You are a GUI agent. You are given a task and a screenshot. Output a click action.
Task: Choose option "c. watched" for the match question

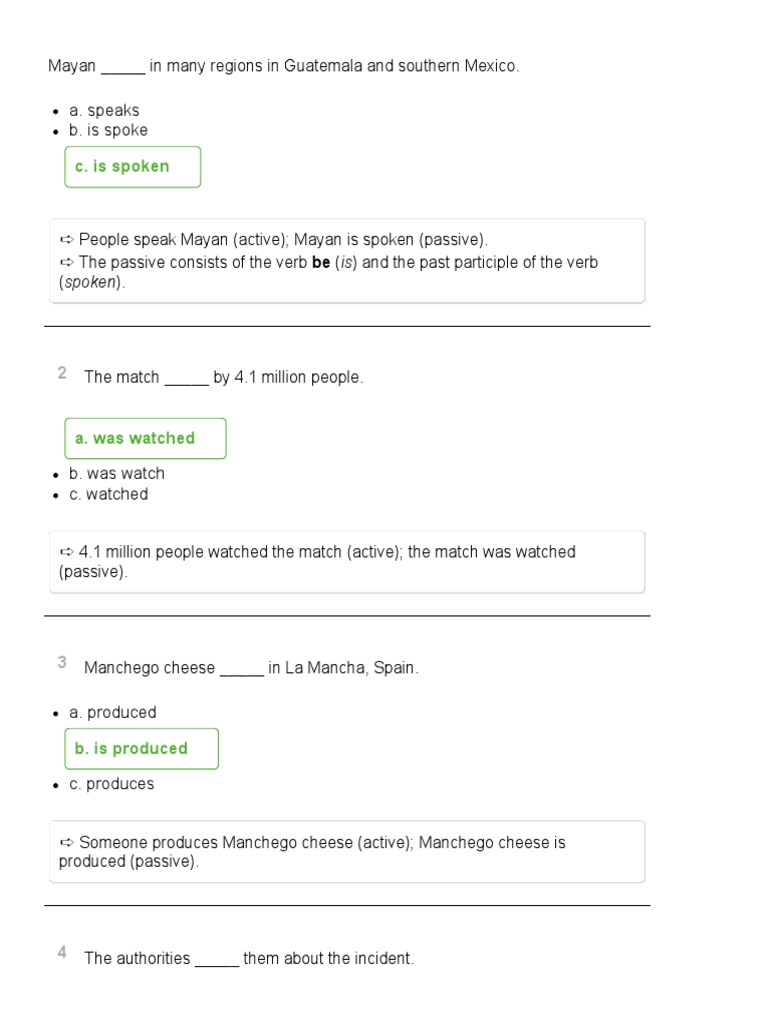108,494
